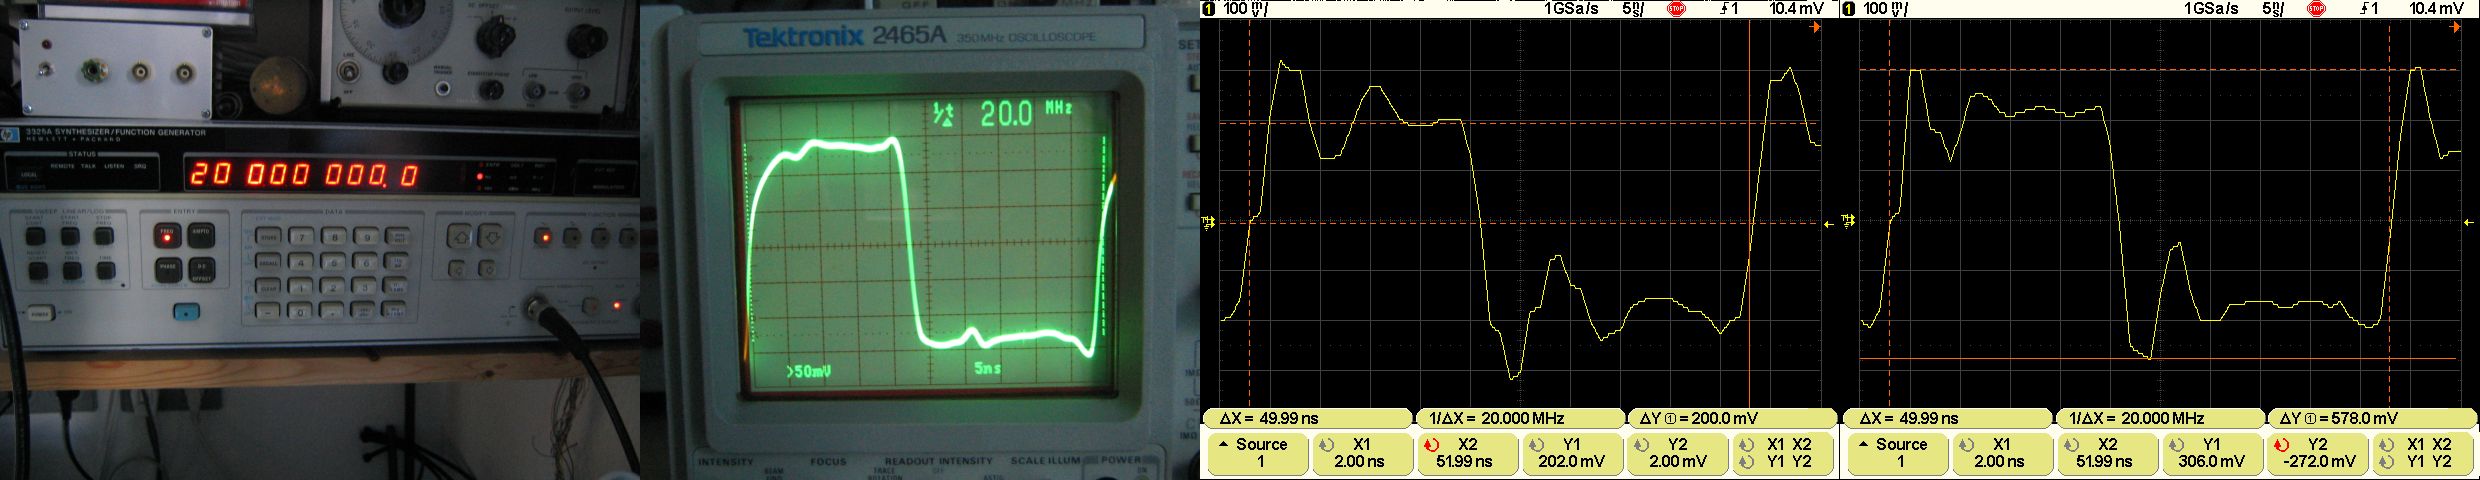Click the number 5 key on the DATA keypad
The height and width of the screenshot is (480, 2480).
point(334,261)
